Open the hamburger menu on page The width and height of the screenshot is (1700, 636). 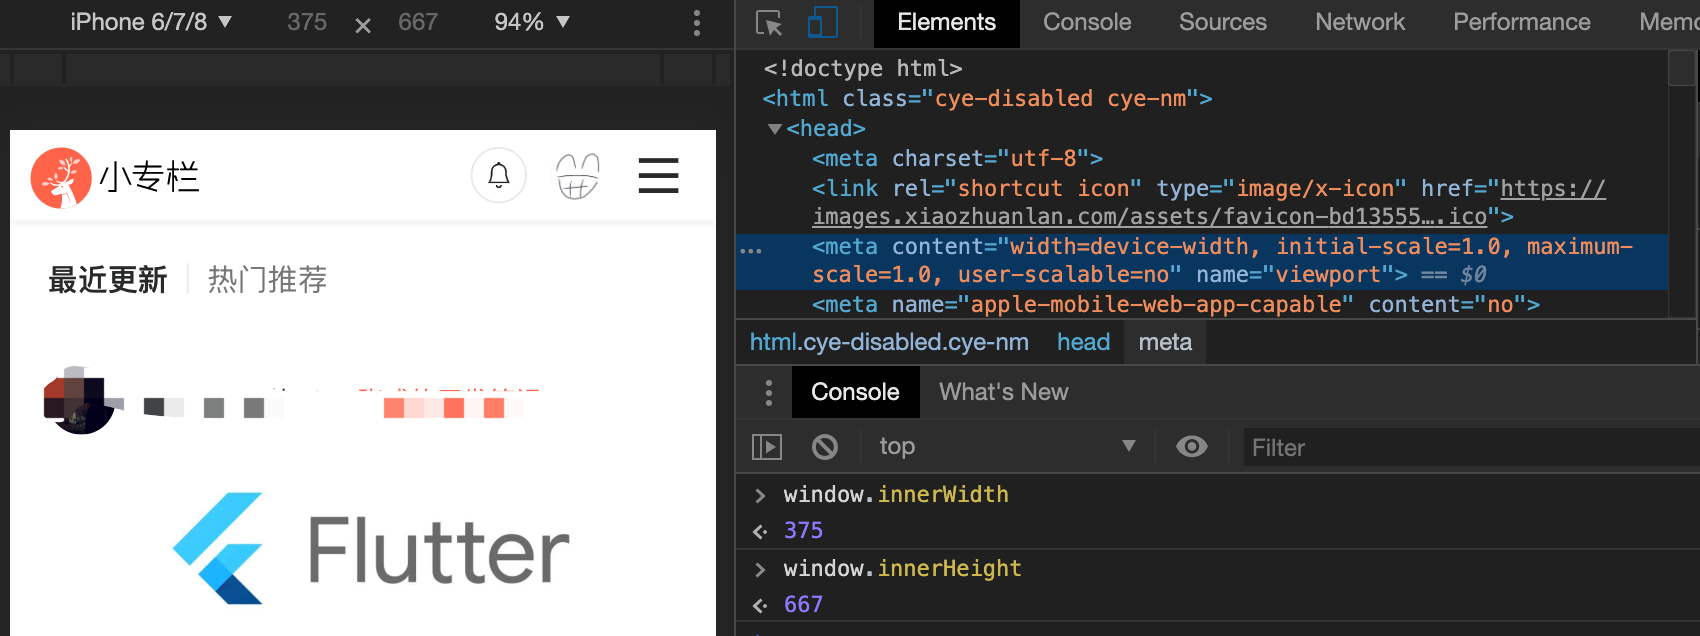click(x=658, y=176)
